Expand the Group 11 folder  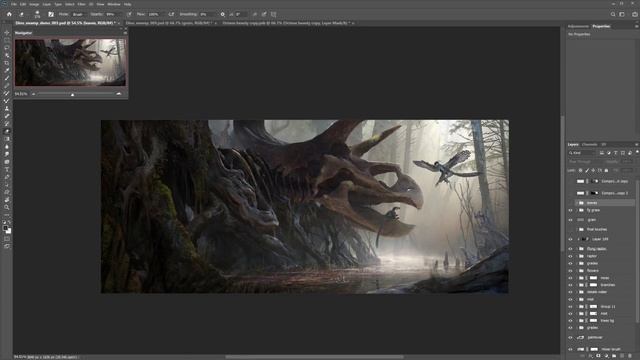[577, 307]
